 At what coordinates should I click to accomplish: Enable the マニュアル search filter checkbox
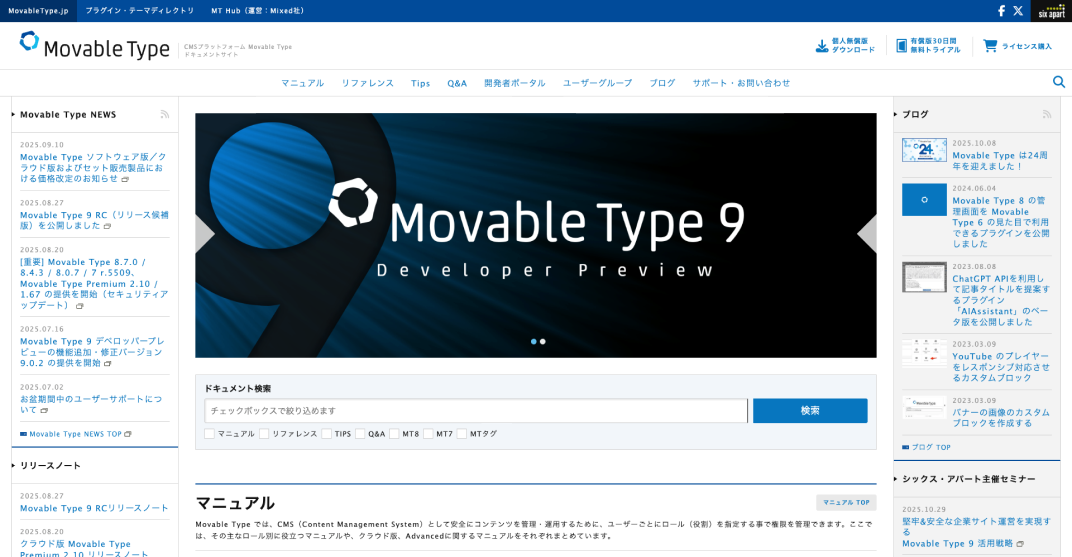point(210,434)
